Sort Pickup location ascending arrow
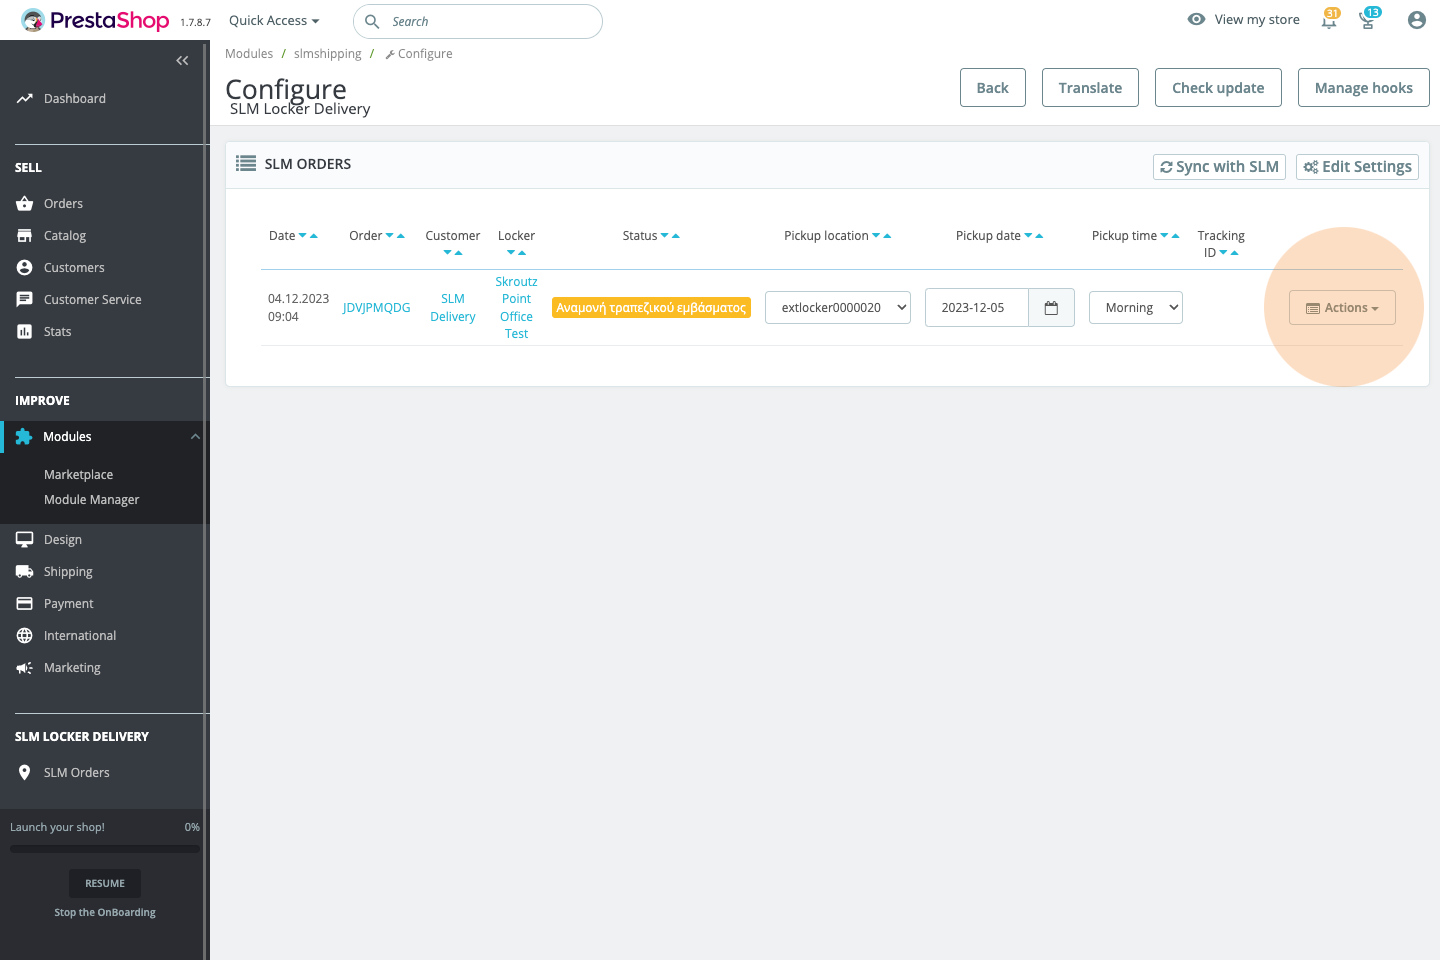Screen dimensions: 1440x960 click(x=887, y=236)
